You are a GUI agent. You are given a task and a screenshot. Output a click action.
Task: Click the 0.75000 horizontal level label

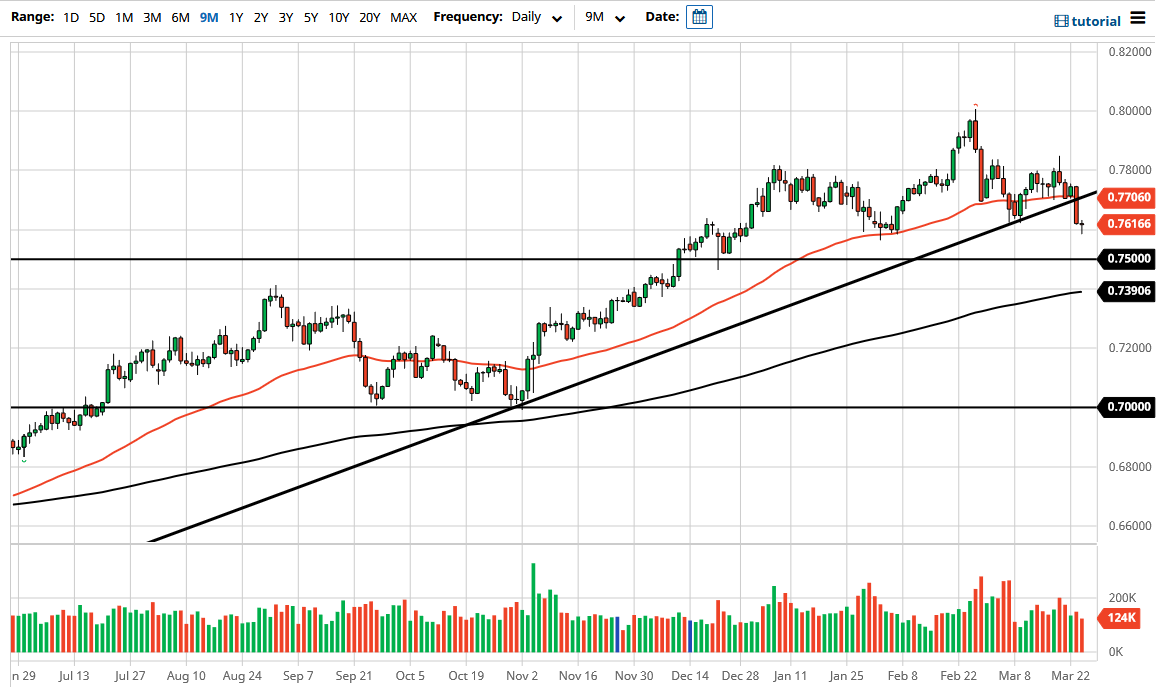click(1126, 258)
